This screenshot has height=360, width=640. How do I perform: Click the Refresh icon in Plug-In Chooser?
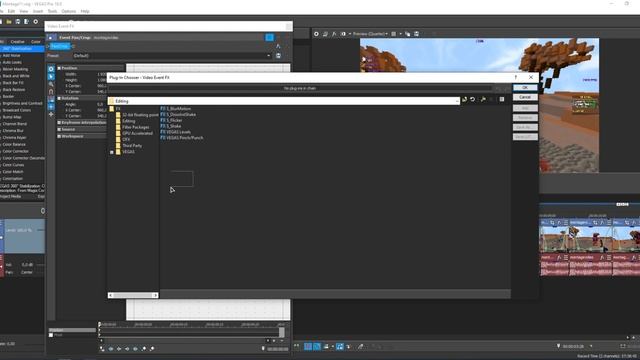473,99
